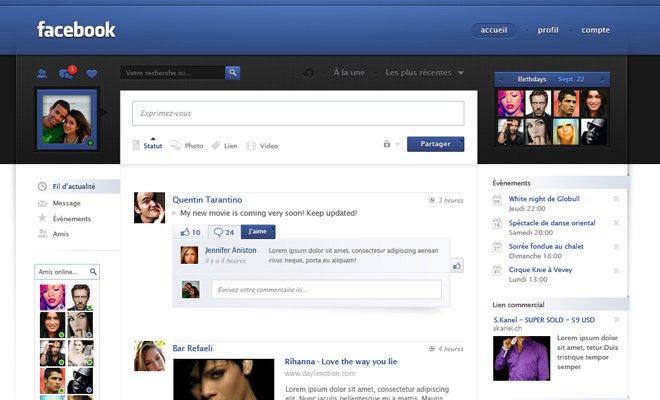This screenshot has height=400, width=660.
Task: Click the purple shirt ad image
Action: pos(522,358)
